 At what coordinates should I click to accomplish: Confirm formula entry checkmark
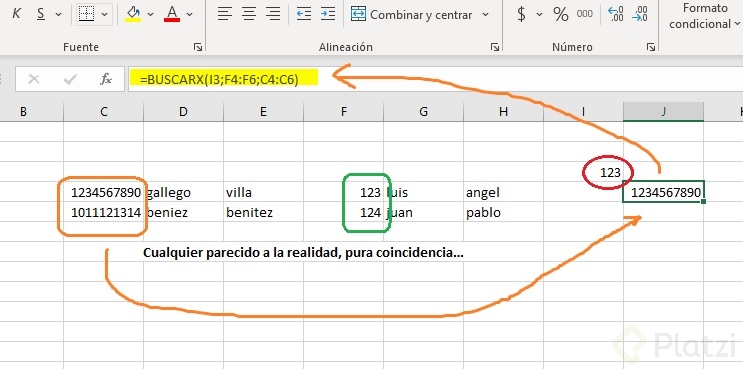[x=70, y=79]
